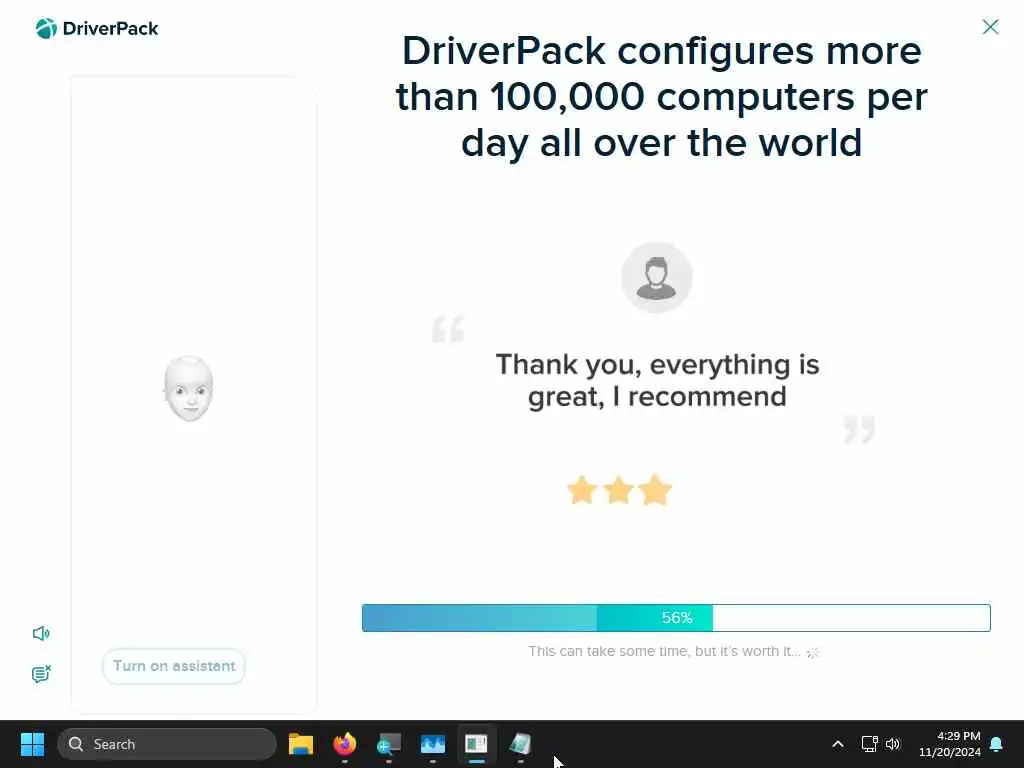
Task: Click the DriverPack logo
Action: (97, 29)
